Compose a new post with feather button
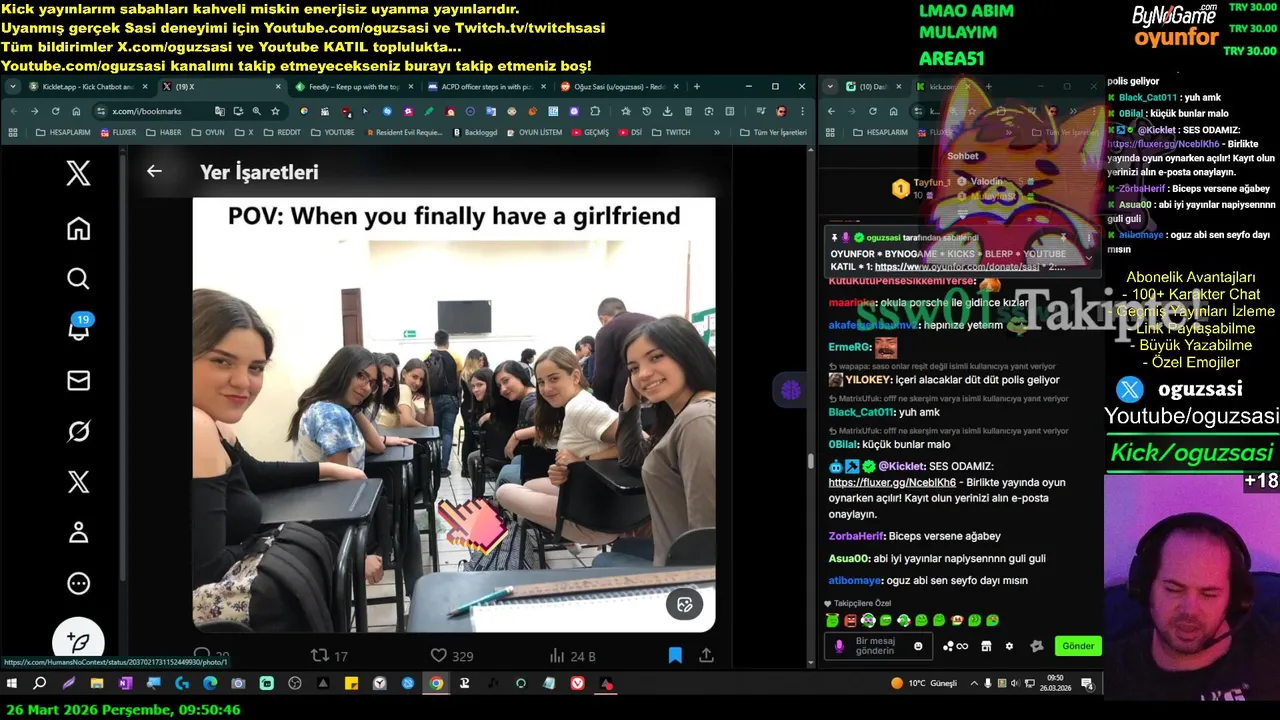 pos(78,641)
